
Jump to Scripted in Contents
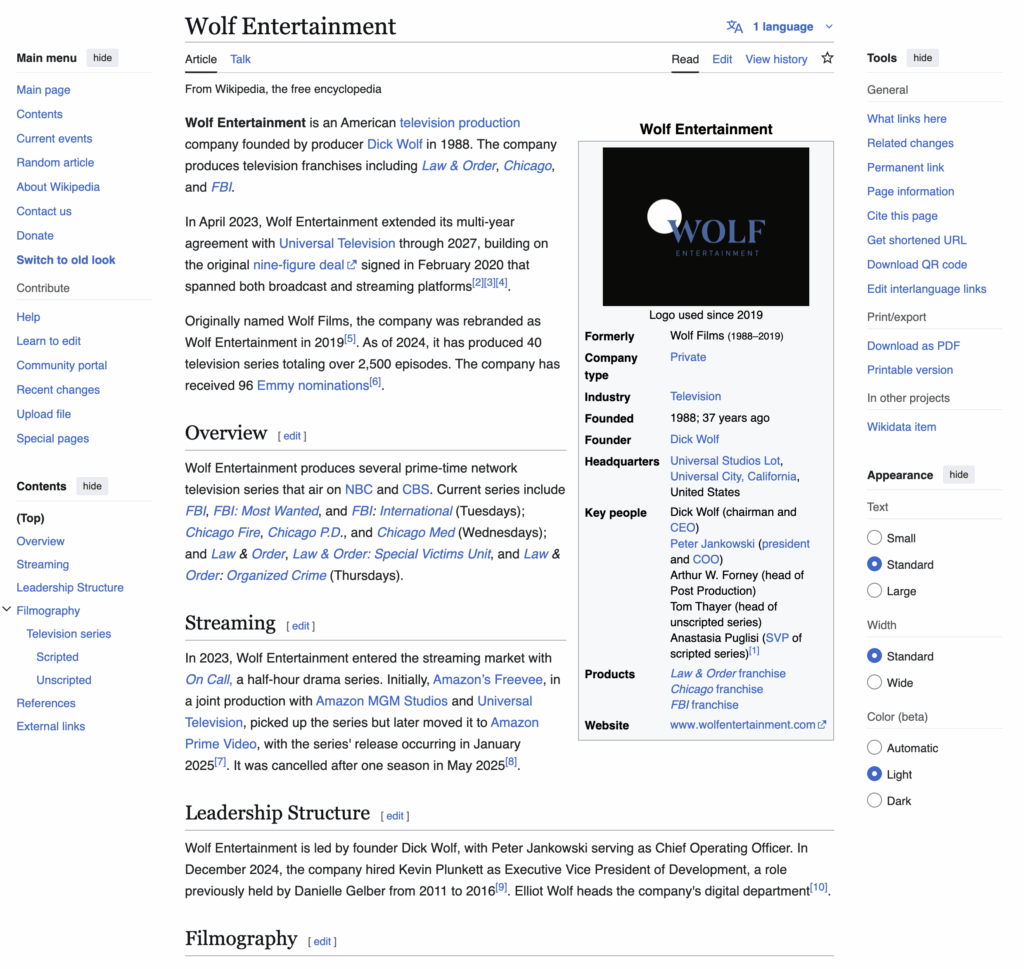[57, 657]
